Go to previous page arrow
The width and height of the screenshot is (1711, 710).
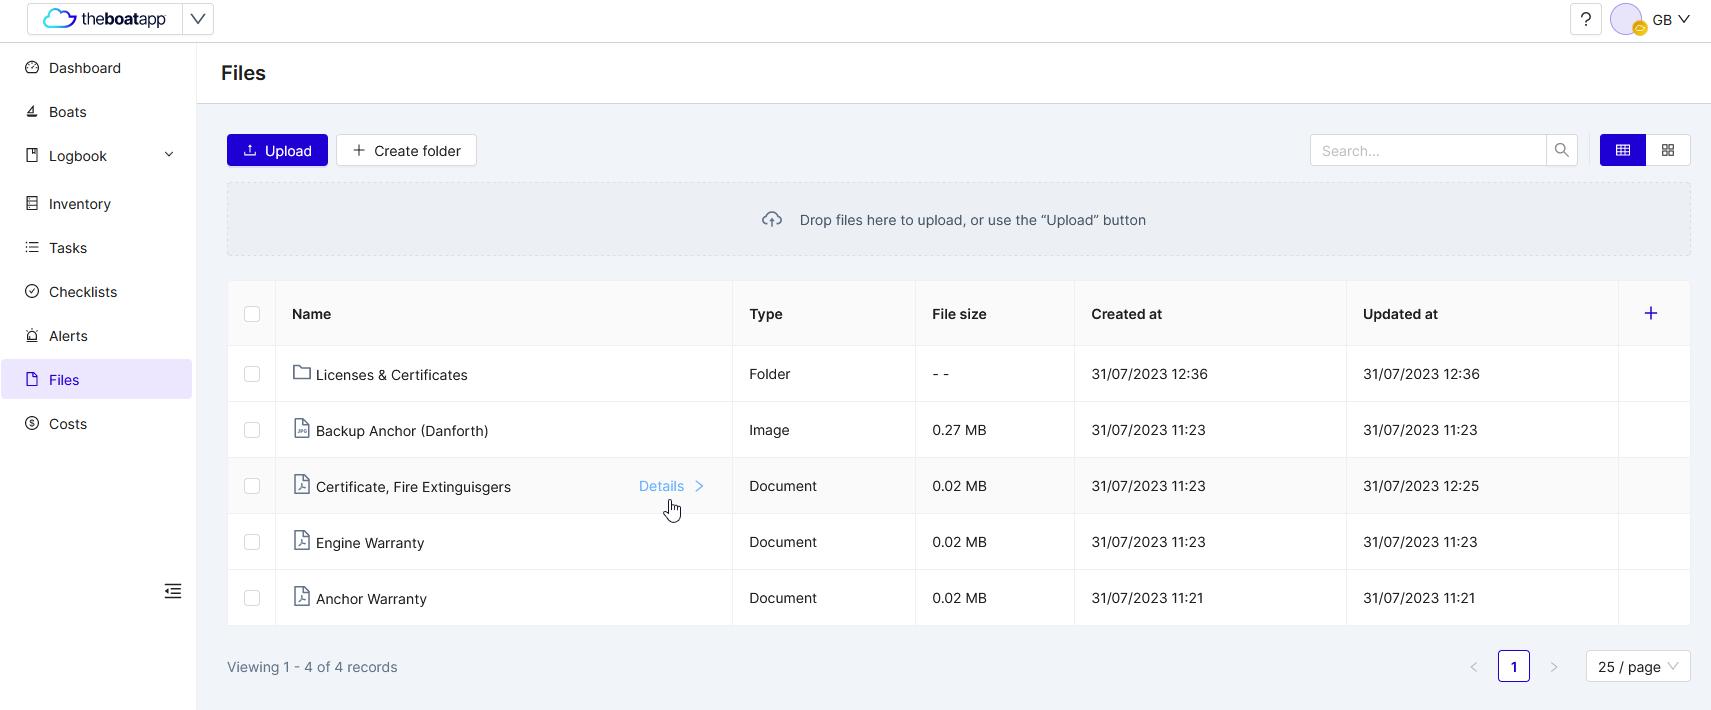point(1473,667)
